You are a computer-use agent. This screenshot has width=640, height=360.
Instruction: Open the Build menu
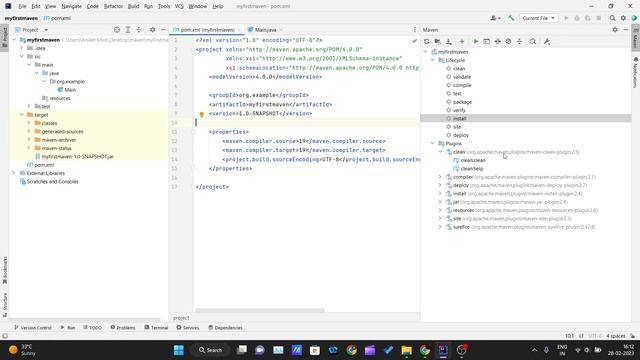pos(133,6)
